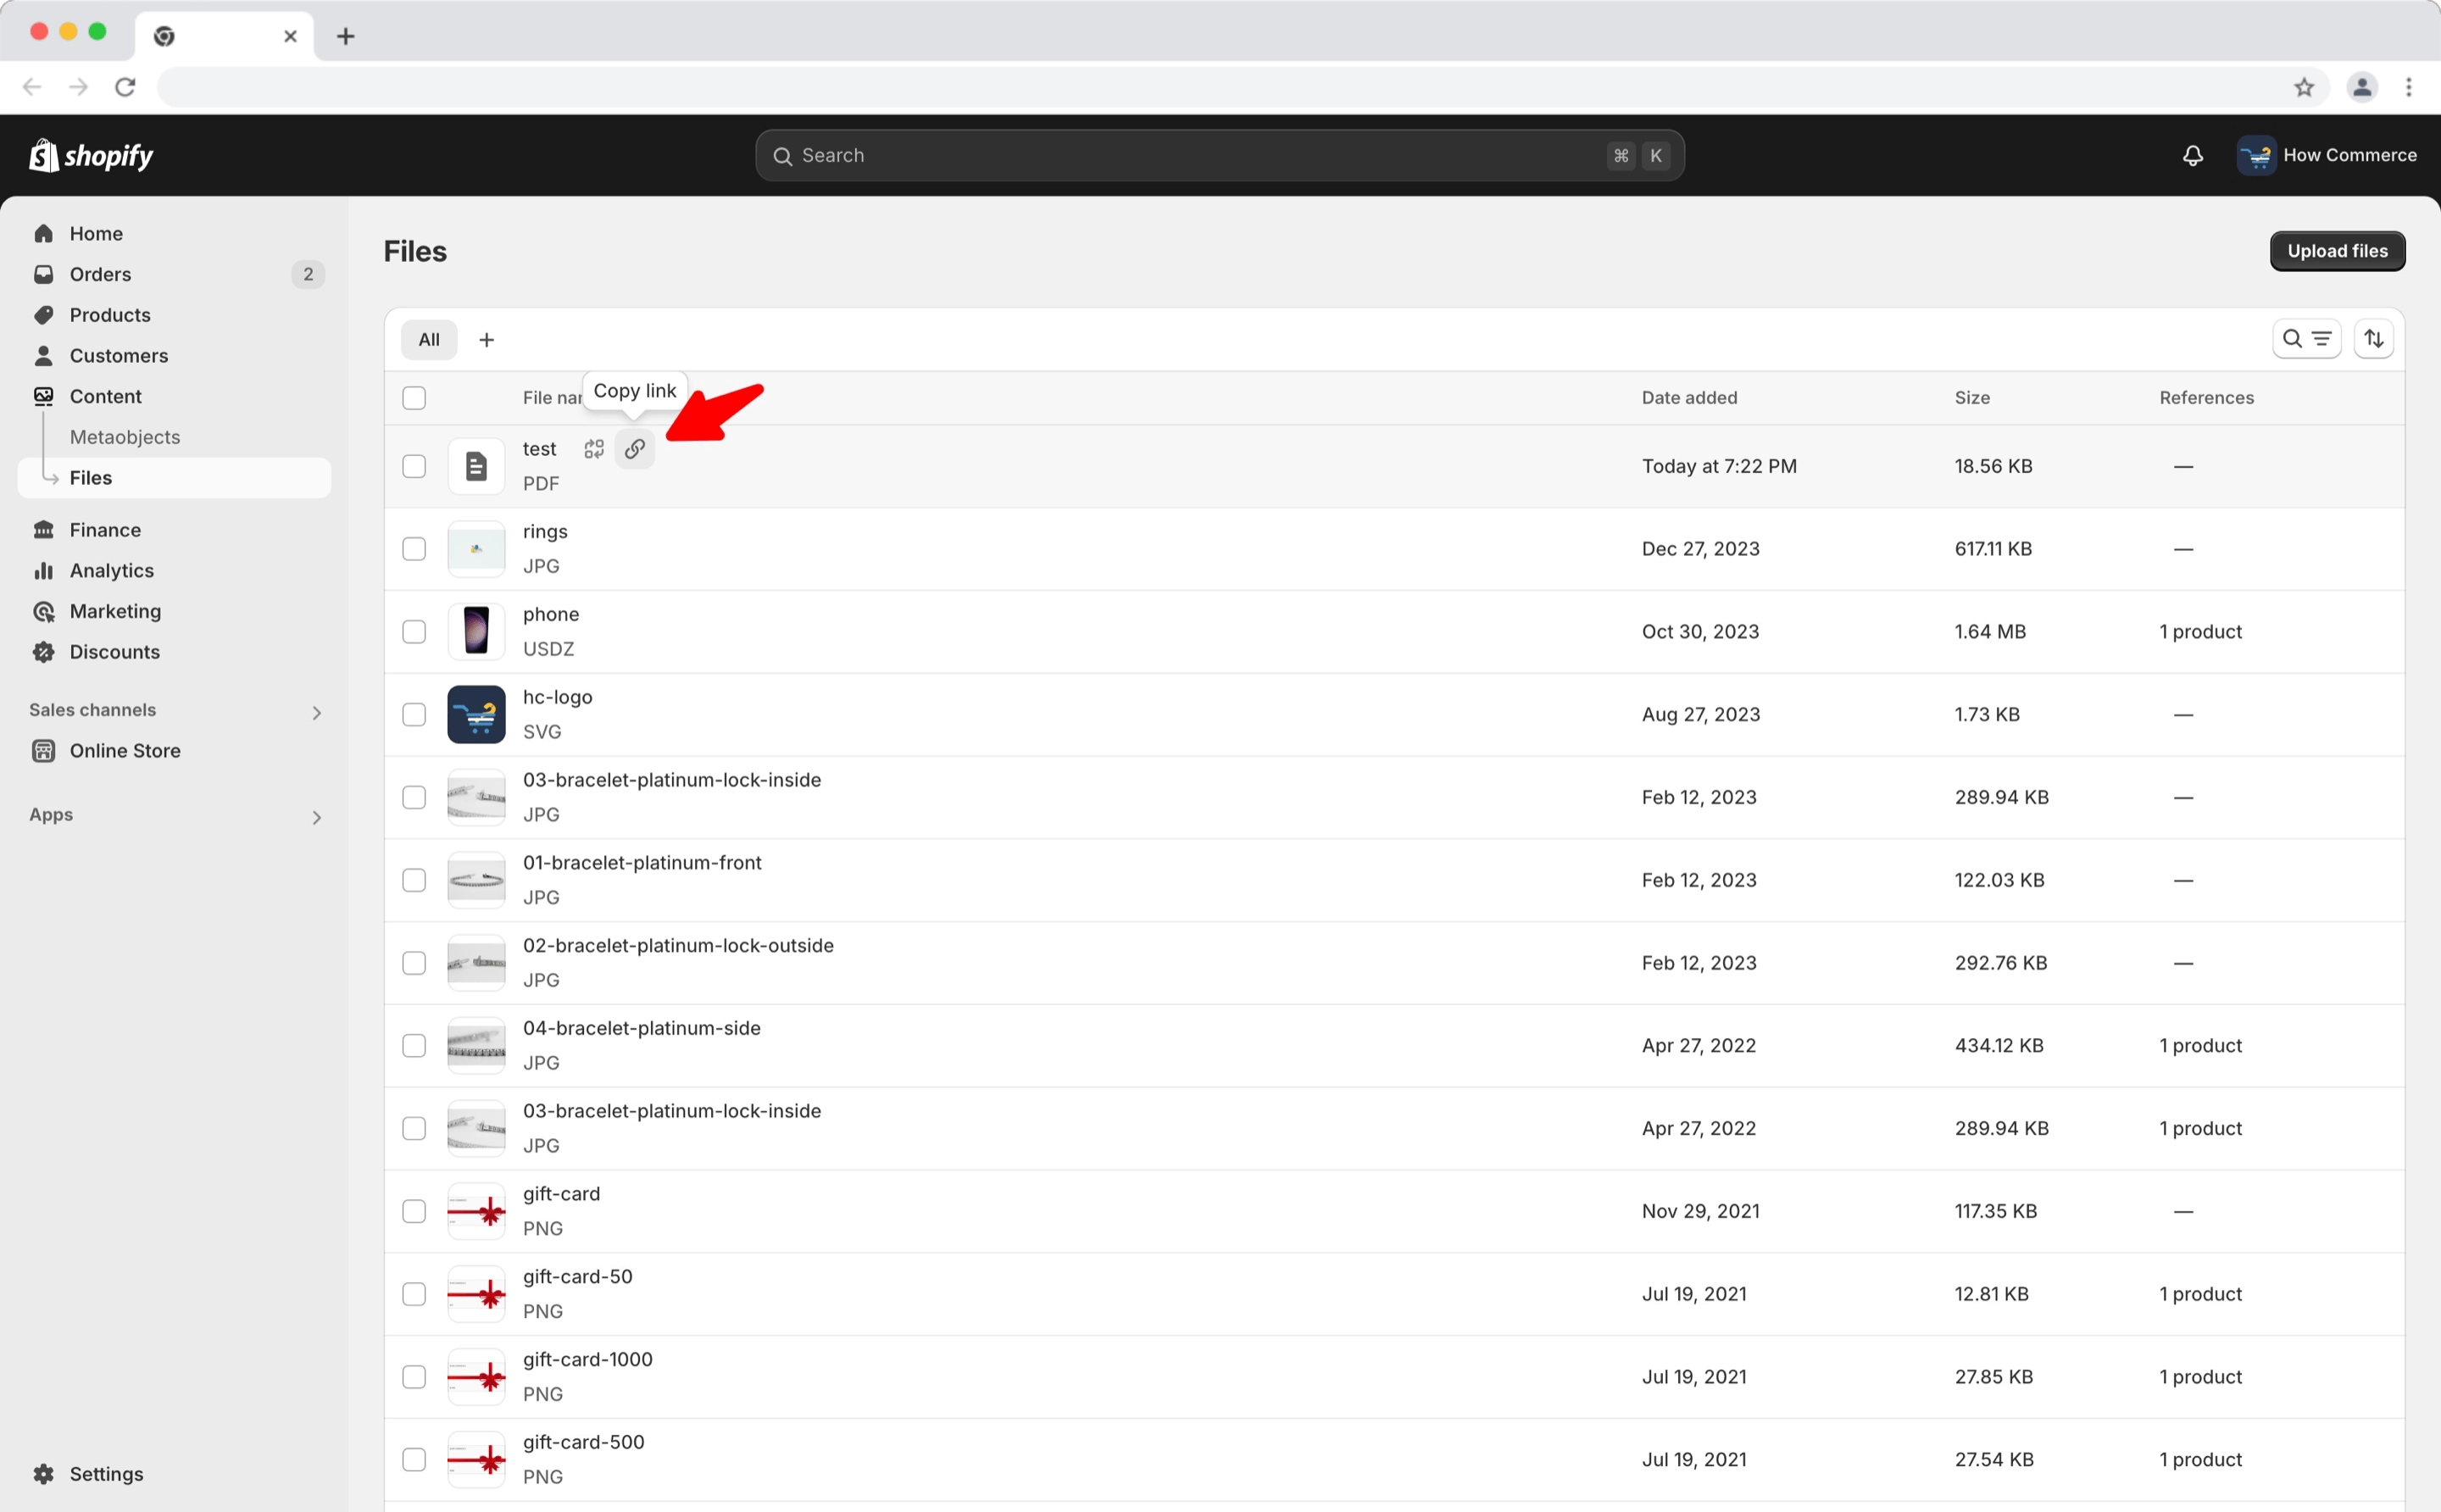Bookmark this page with the star icon
The height and width of the screenshot is (1512, 2441).
[2304, 87]
